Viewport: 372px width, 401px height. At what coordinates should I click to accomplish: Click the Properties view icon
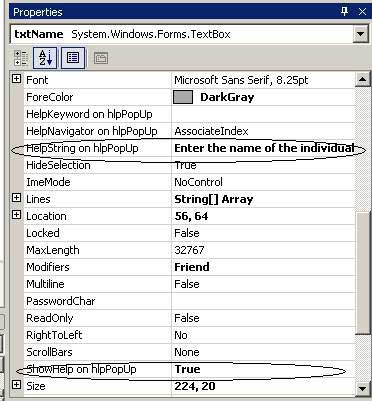73,58
